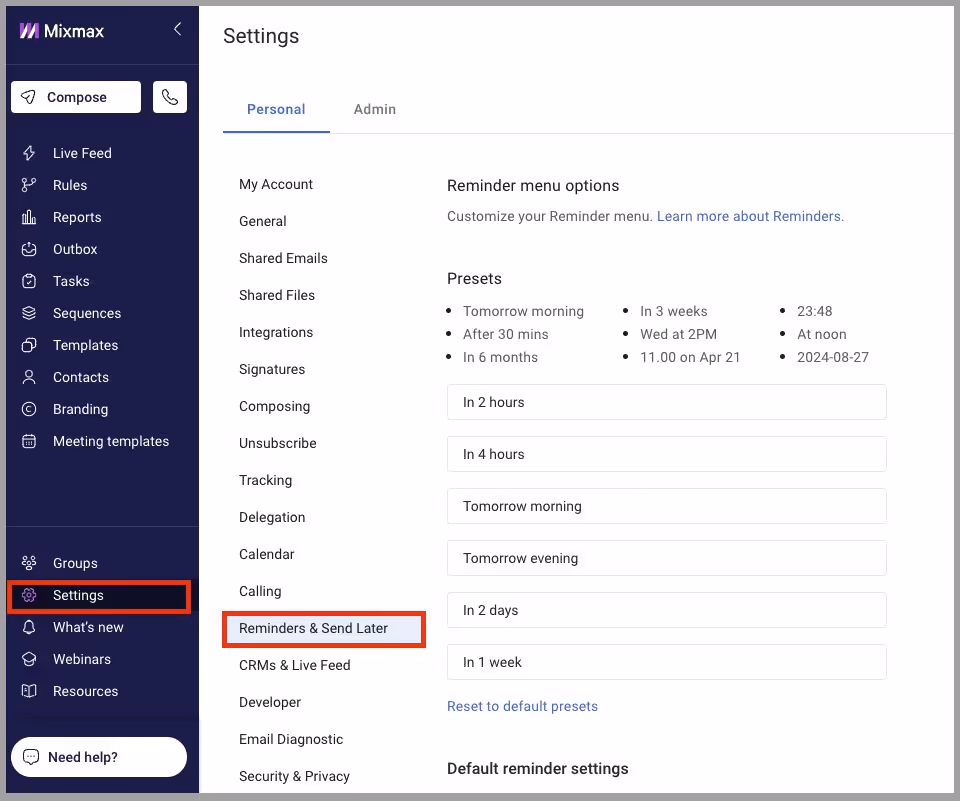Click the "In 1 week" preset field
This screenshot has height=801, width=960.
(x=667, y=663)
